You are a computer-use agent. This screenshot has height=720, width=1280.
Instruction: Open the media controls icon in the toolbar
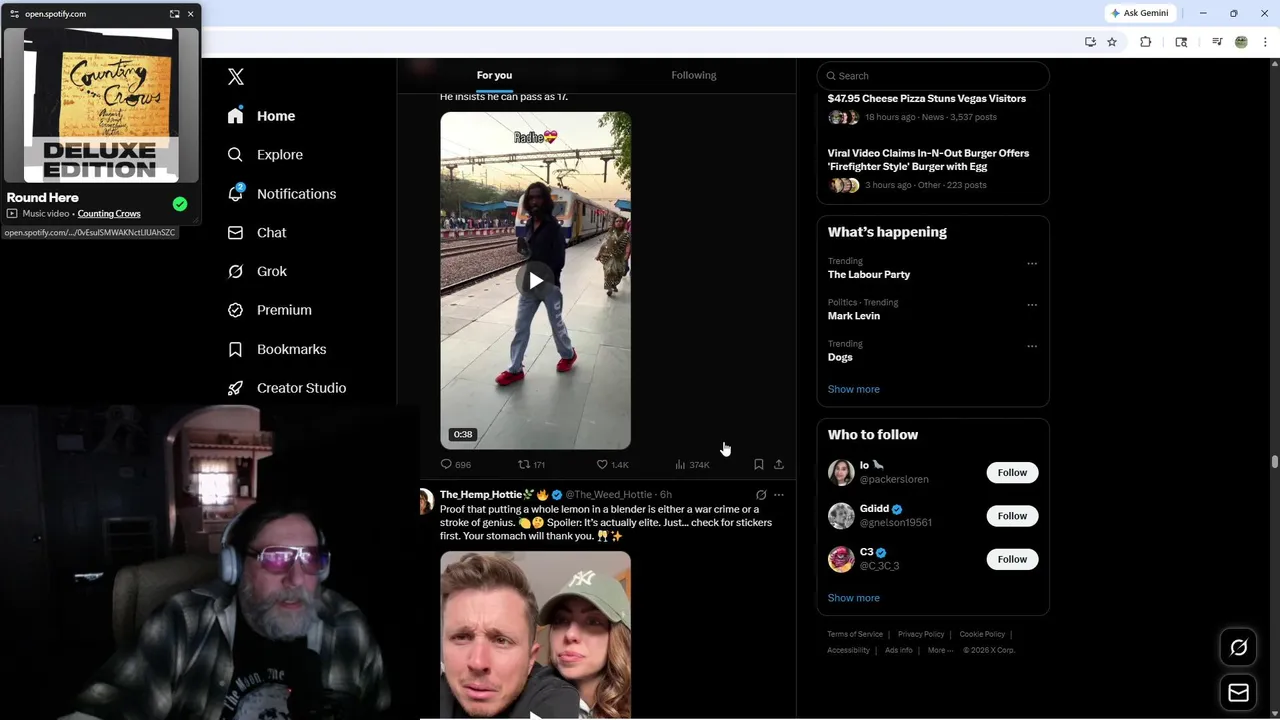[1217, 42]
